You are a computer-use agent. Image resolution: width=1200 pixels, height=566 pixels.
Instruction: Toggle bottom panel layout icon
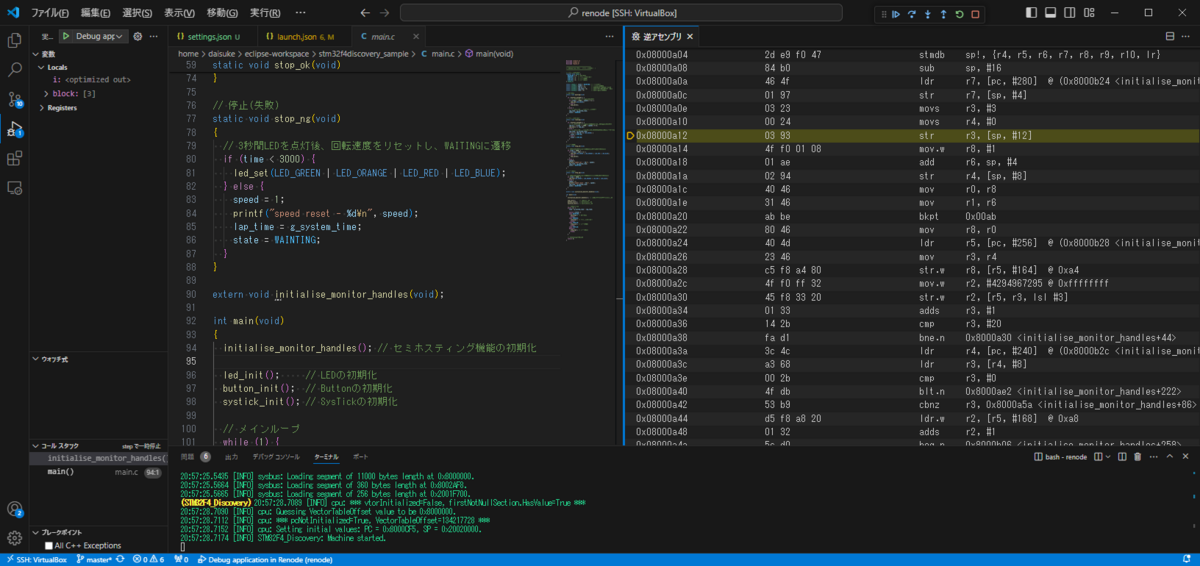click(x=1052, y=13)
